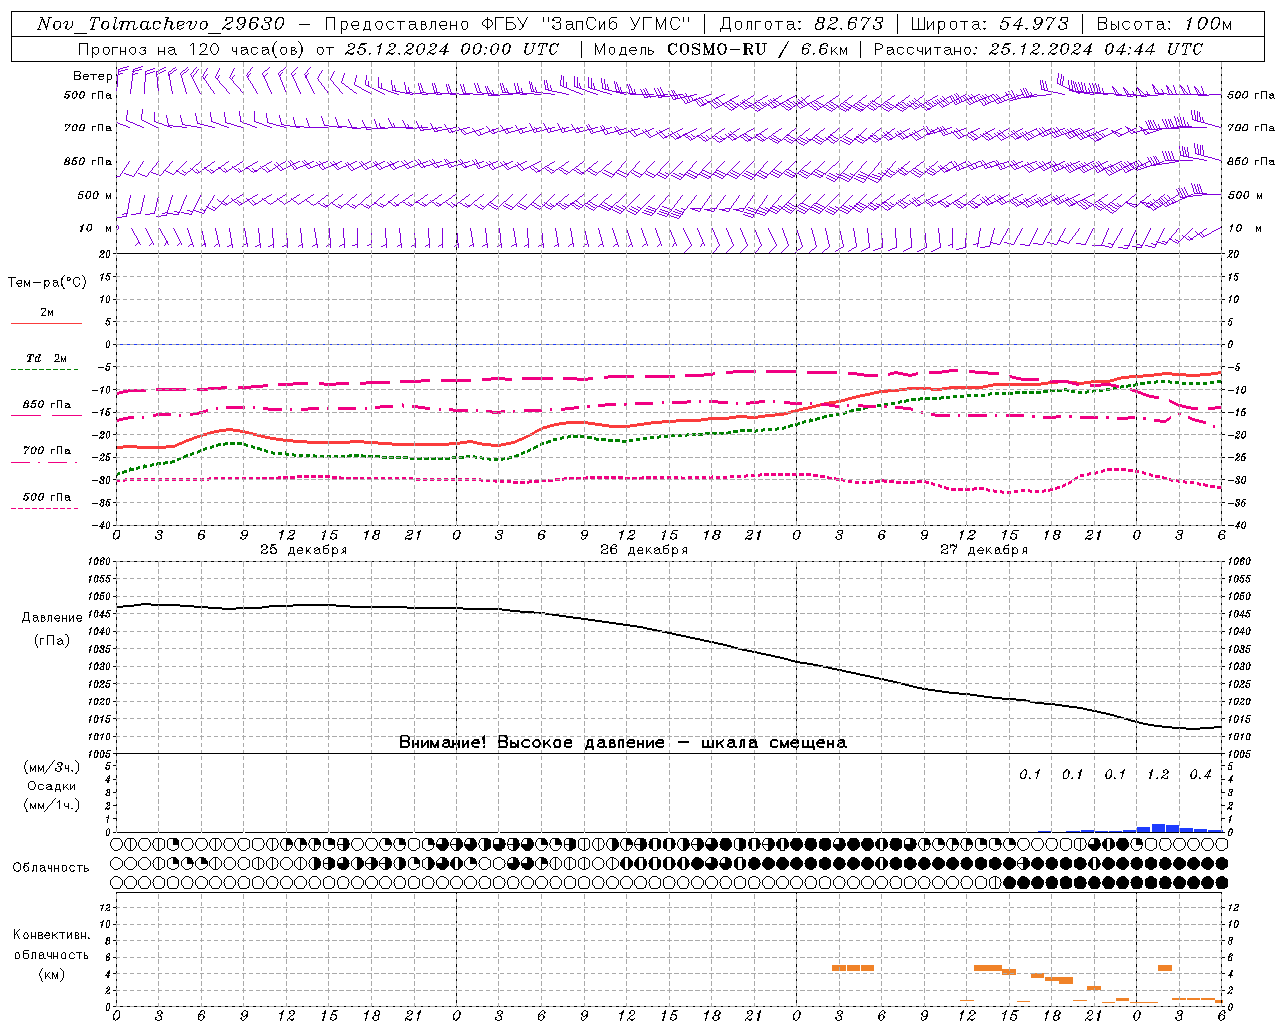Image resolution: width=1280 pixels, height=1024 pixels.
Task: Click the Ветер wind panel label
Action: coord(92,76)
